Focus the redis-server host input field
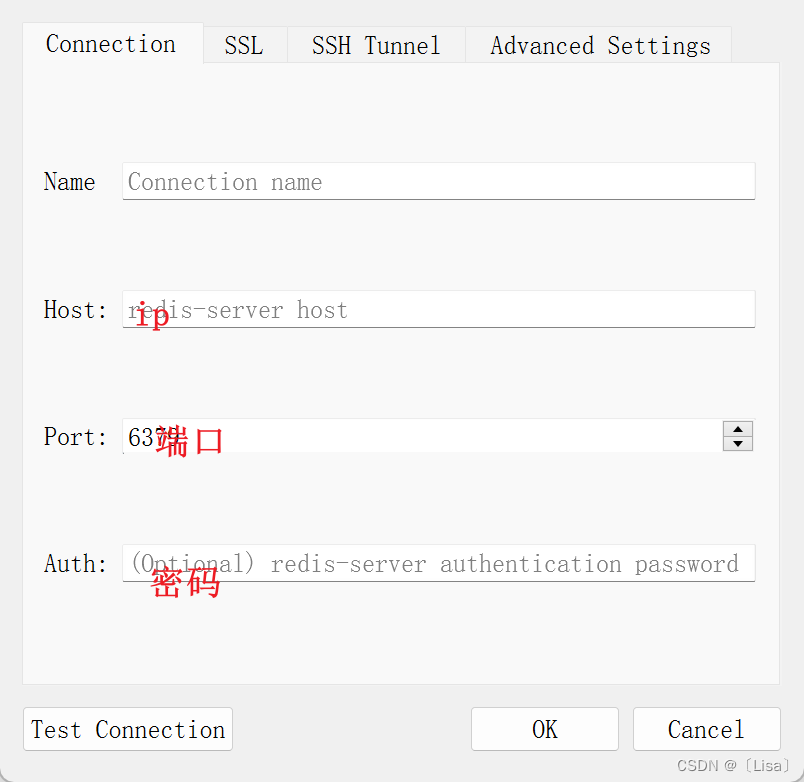The height and width of the screenshot is (782, 804). tap(438, 309)
